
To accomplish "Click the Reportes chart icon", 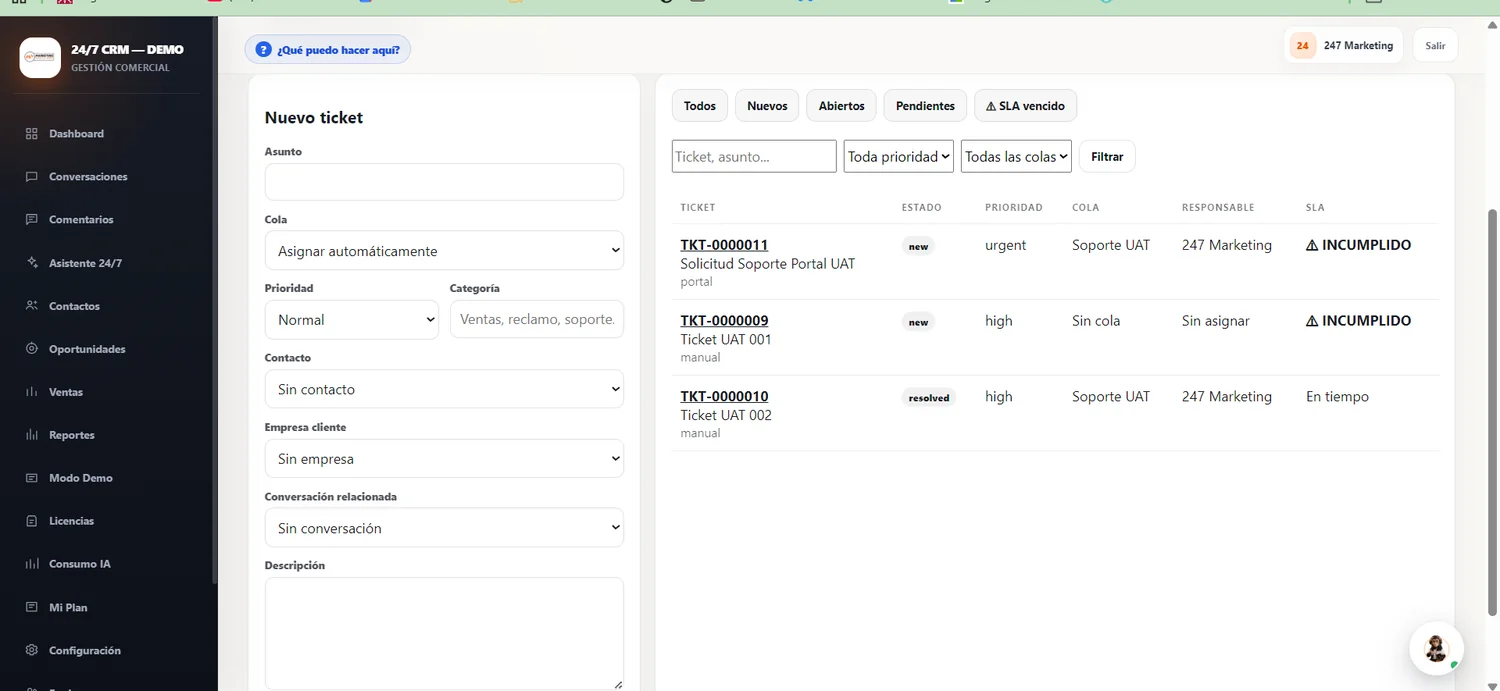I will point(32,435).
